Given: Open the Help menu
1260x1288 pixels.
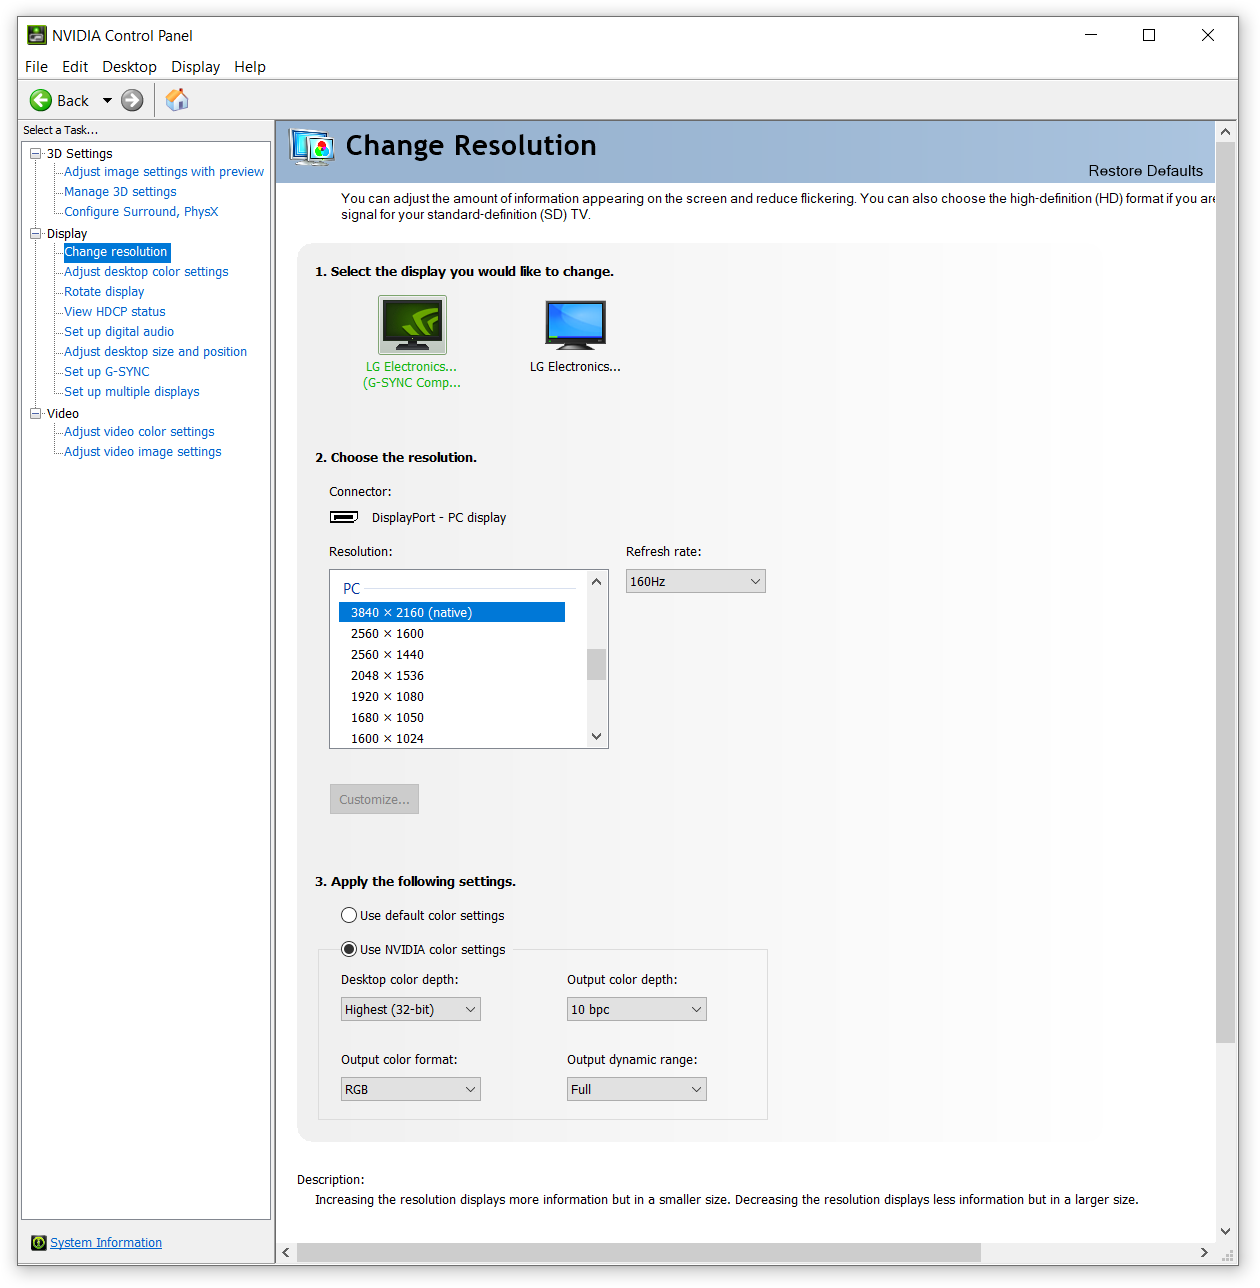Looking at the screenshot, I should coord(250,67).
